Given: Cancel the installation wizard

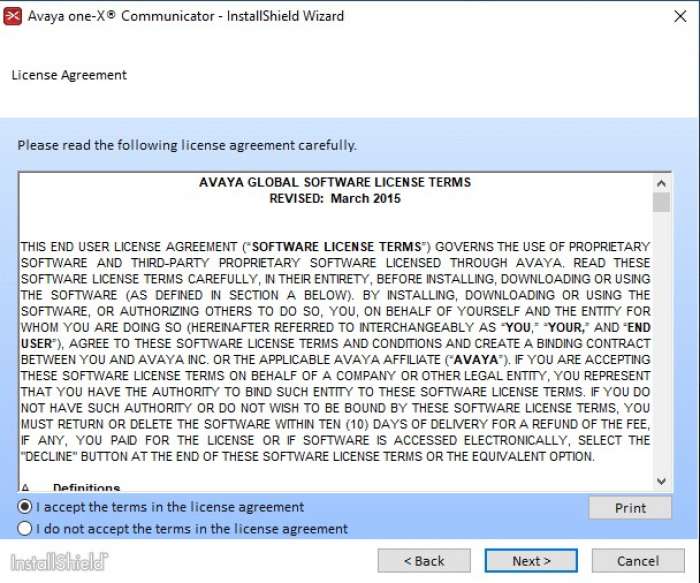Looking at the screenshot, I should (x=638, y=561).
